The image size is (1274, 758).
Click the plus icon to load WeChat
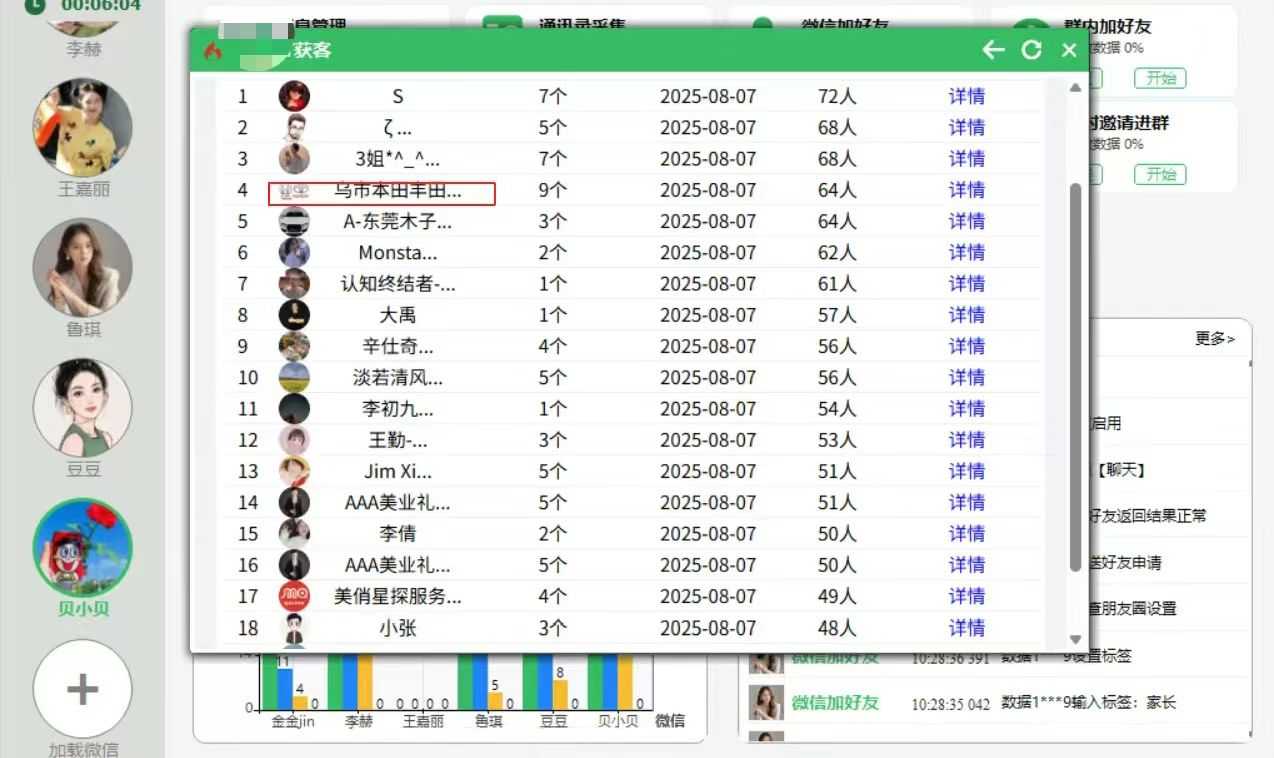point(83,689)
